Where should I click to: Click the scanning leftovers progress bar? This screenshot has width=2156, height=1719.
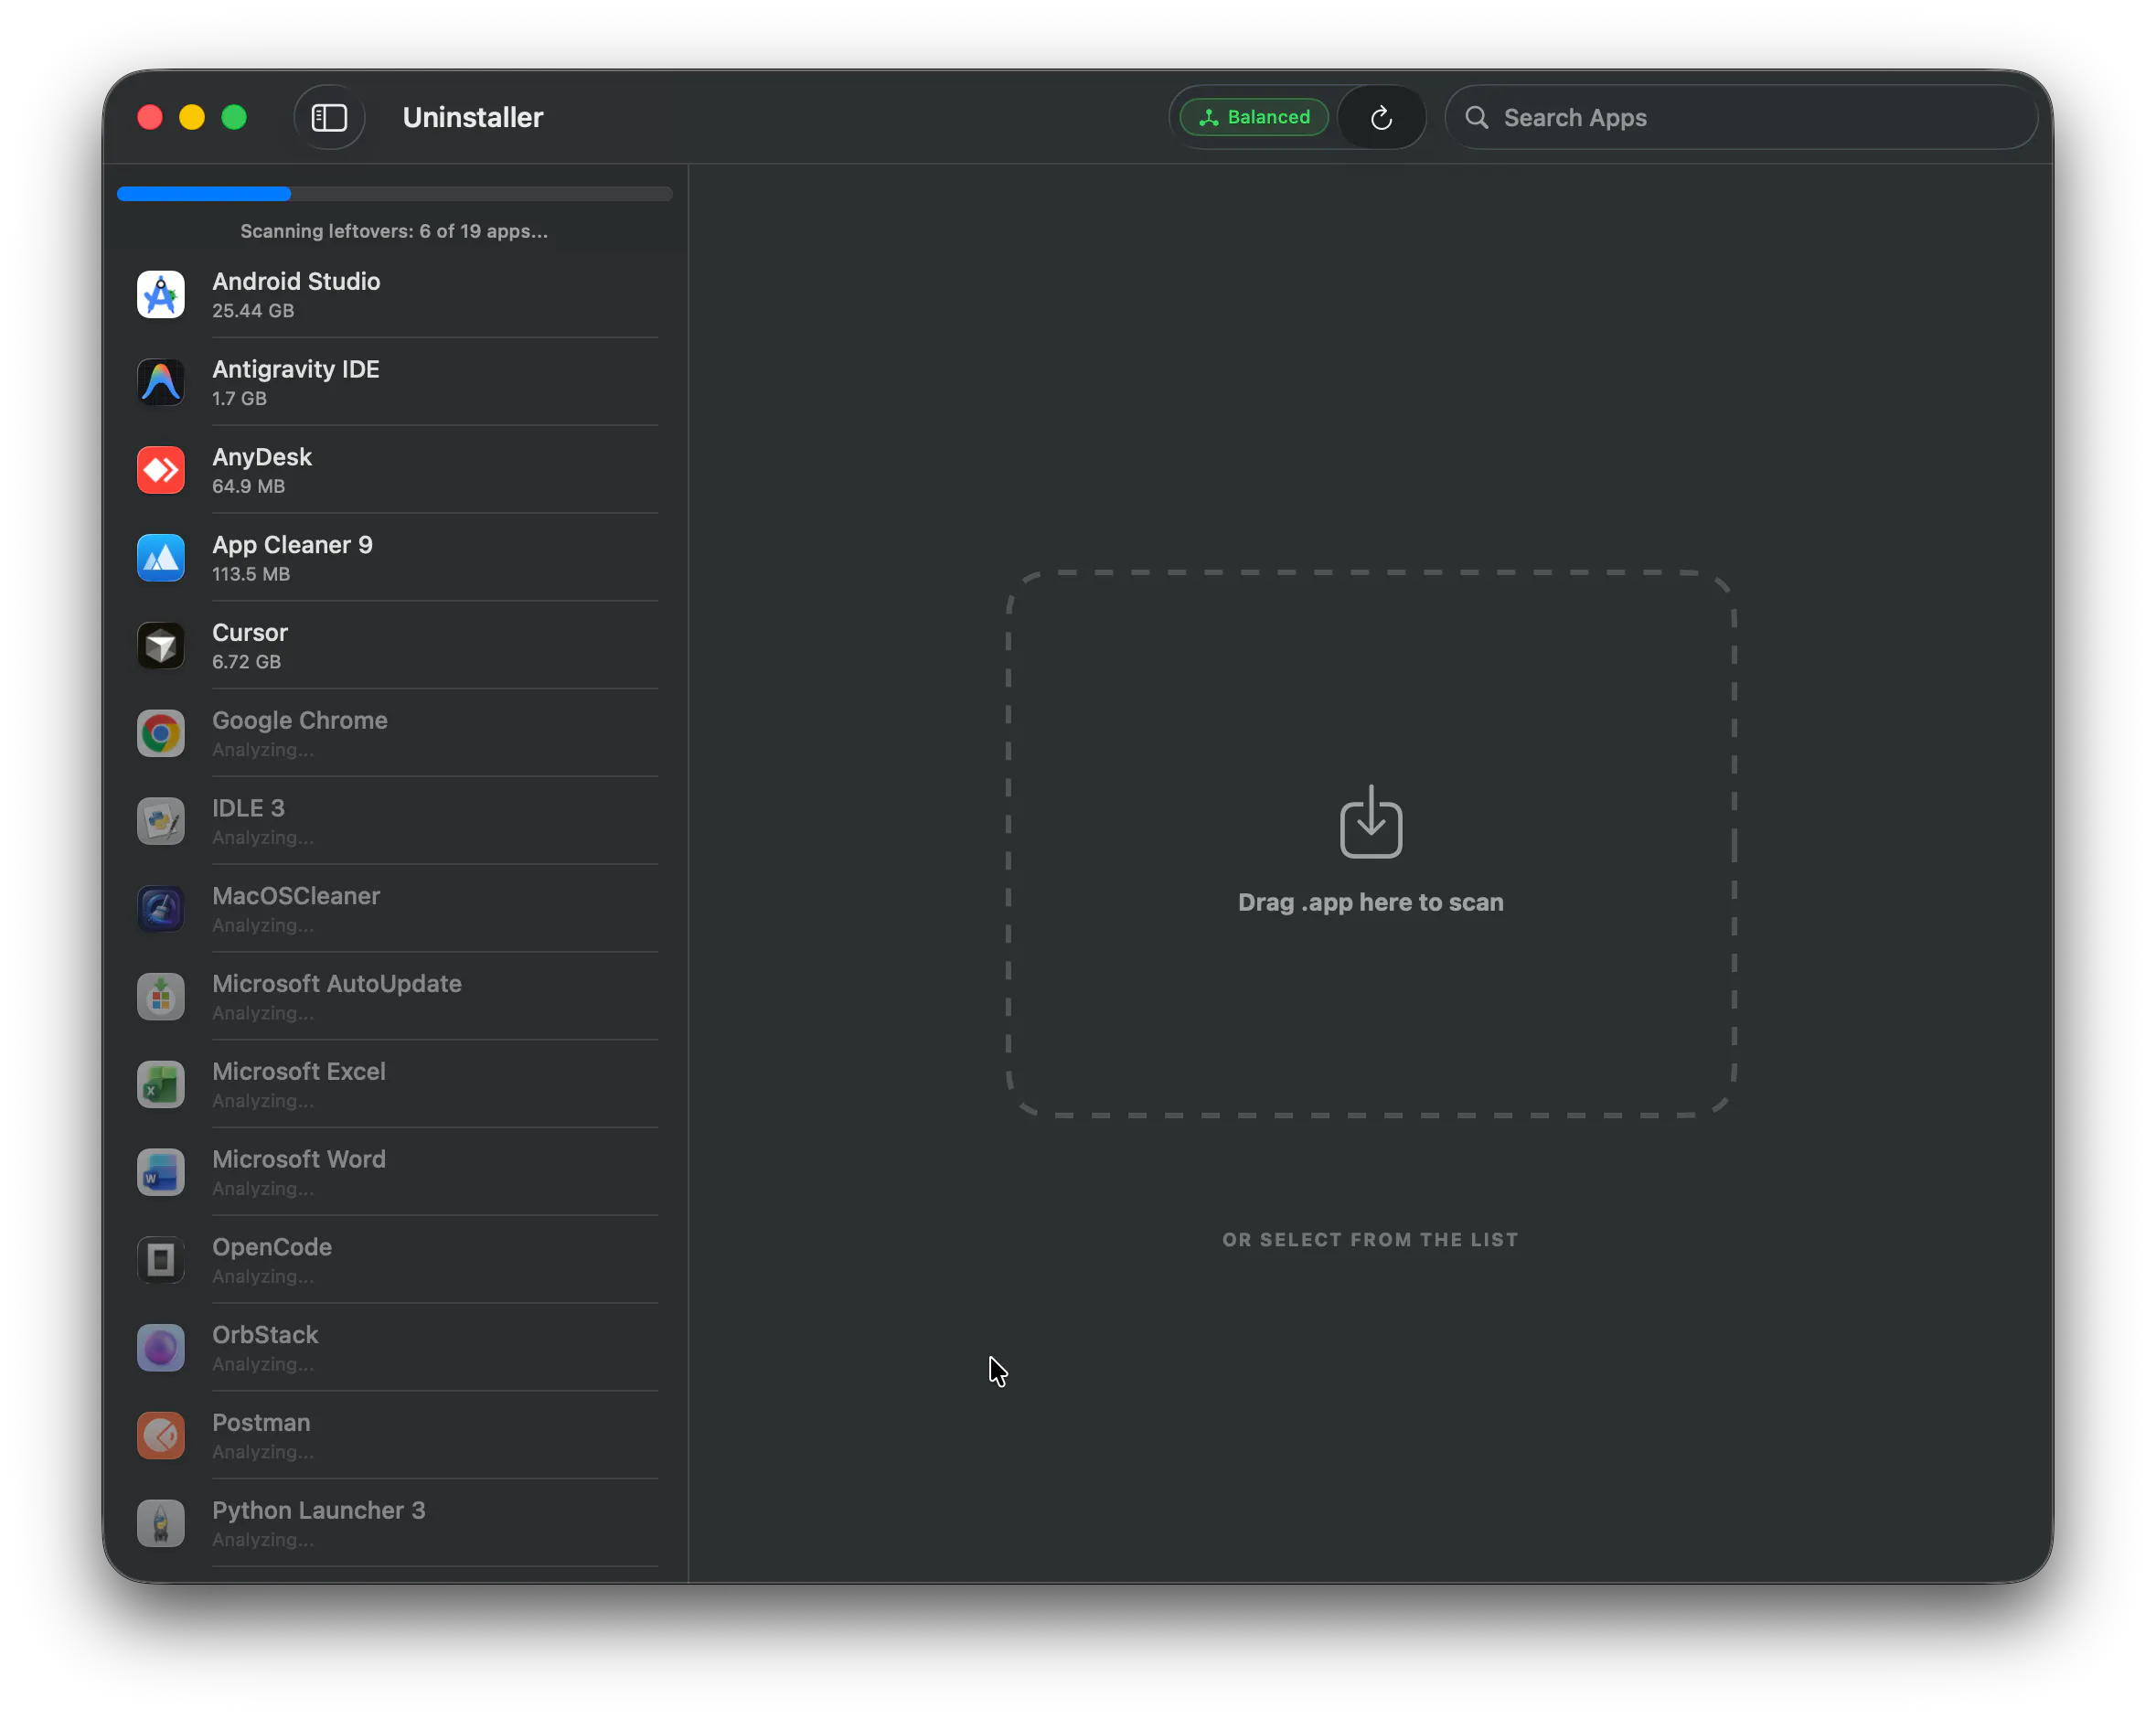(x=395, y=194)
